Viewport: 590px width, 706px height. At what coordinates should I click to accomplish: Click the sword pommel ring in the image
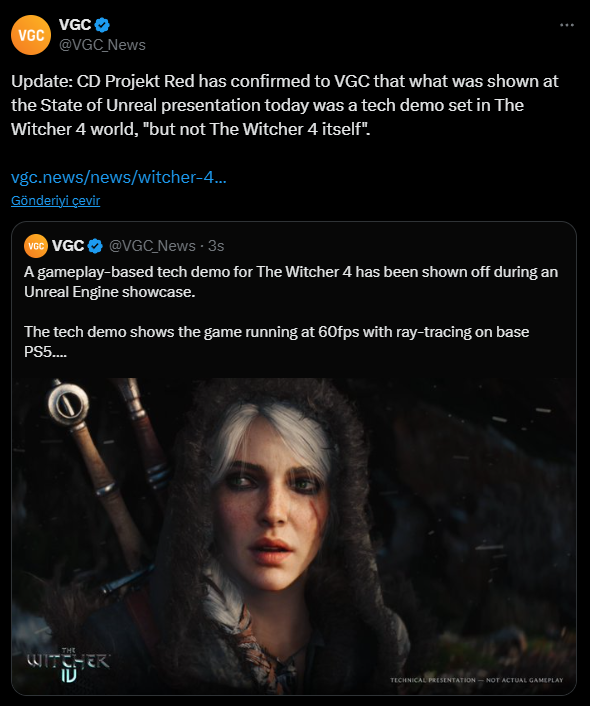pyautogui.click(x=69, y=403)
